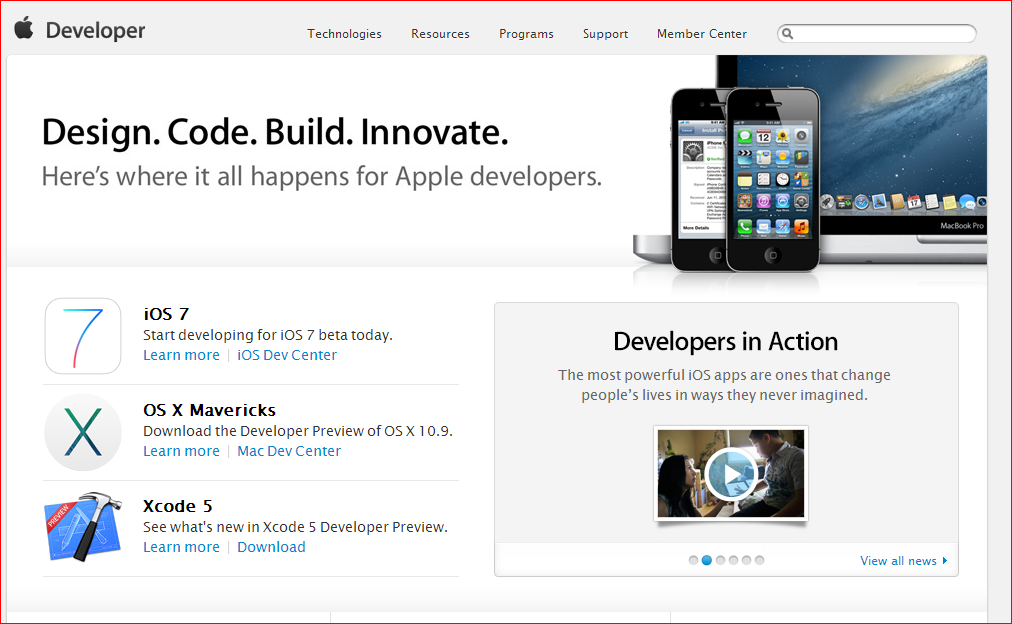Click the arrow beside View all news
This screenshot has width=1012, height=624.
pyautogui.click(x=945, y=560)
